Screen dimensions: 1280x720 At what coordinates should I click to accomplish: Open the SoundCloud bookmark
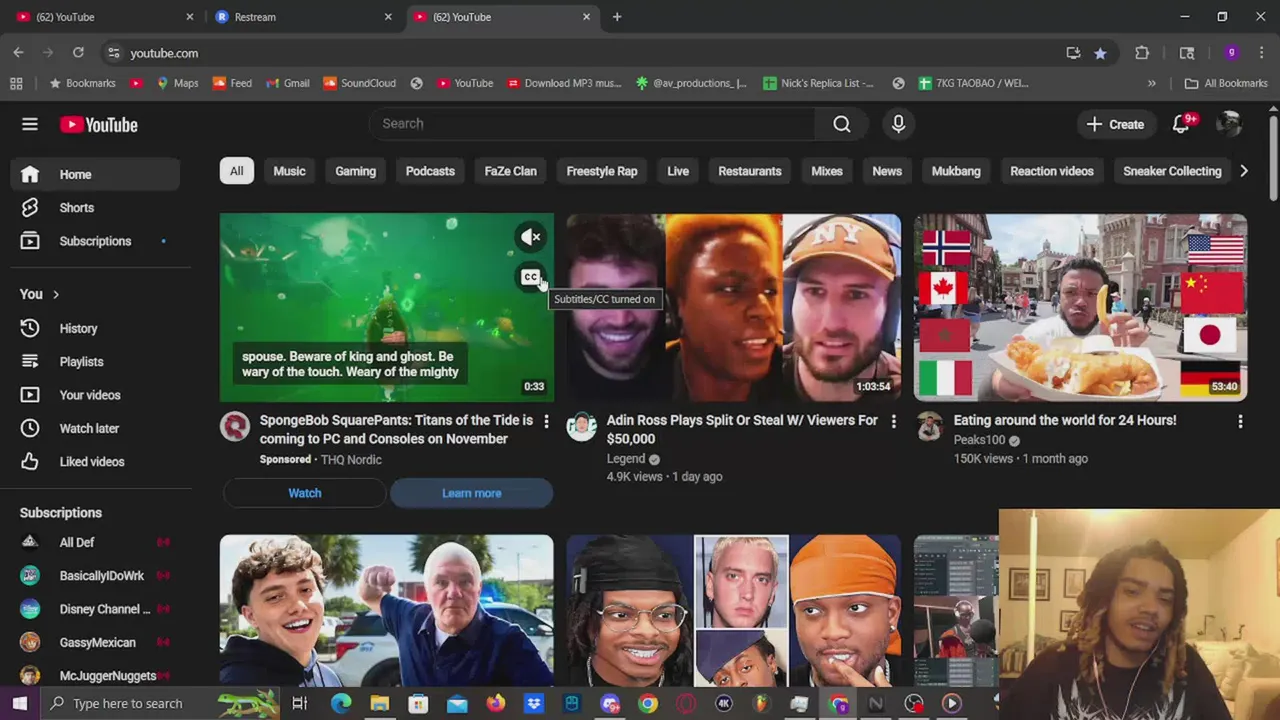[x=360, y=83]
